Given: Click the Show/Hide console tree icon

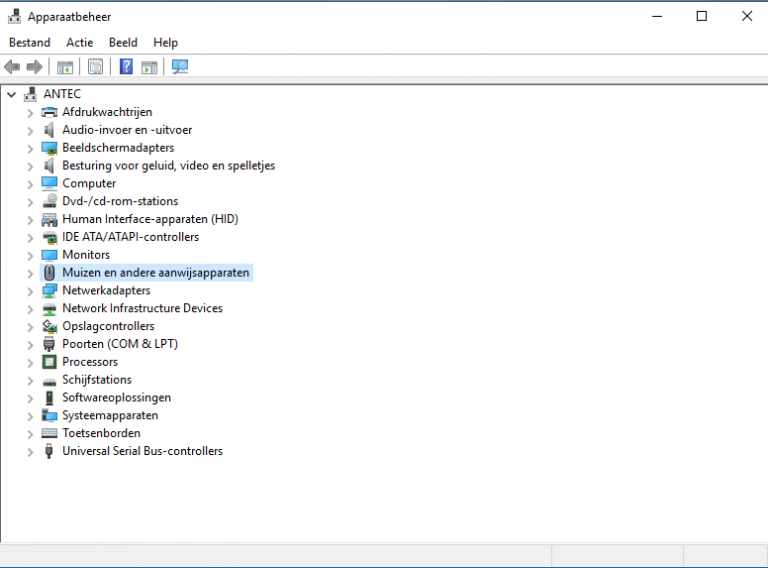Looking at the screenshot, I should point(65,67).
